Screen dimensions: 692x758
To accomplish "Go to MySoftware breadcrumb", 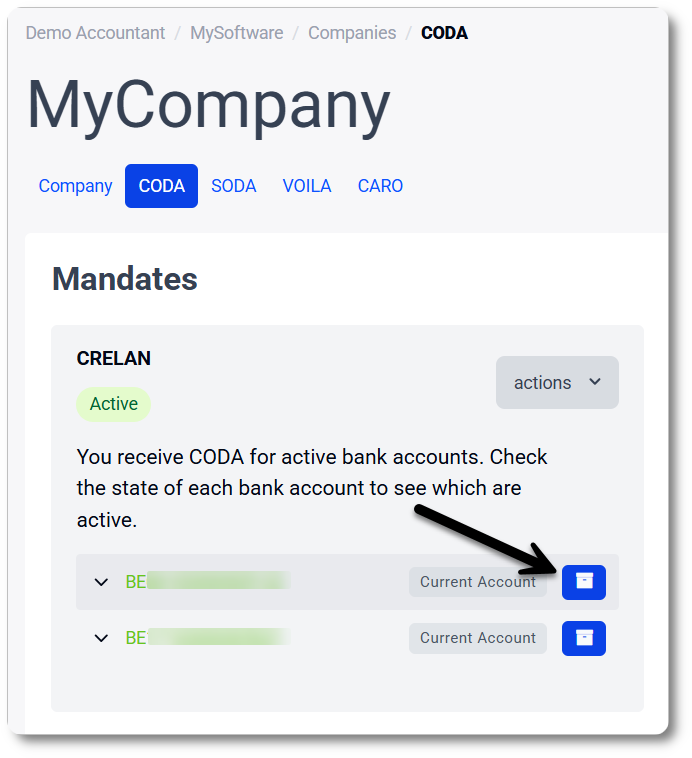I will (236, 33).
